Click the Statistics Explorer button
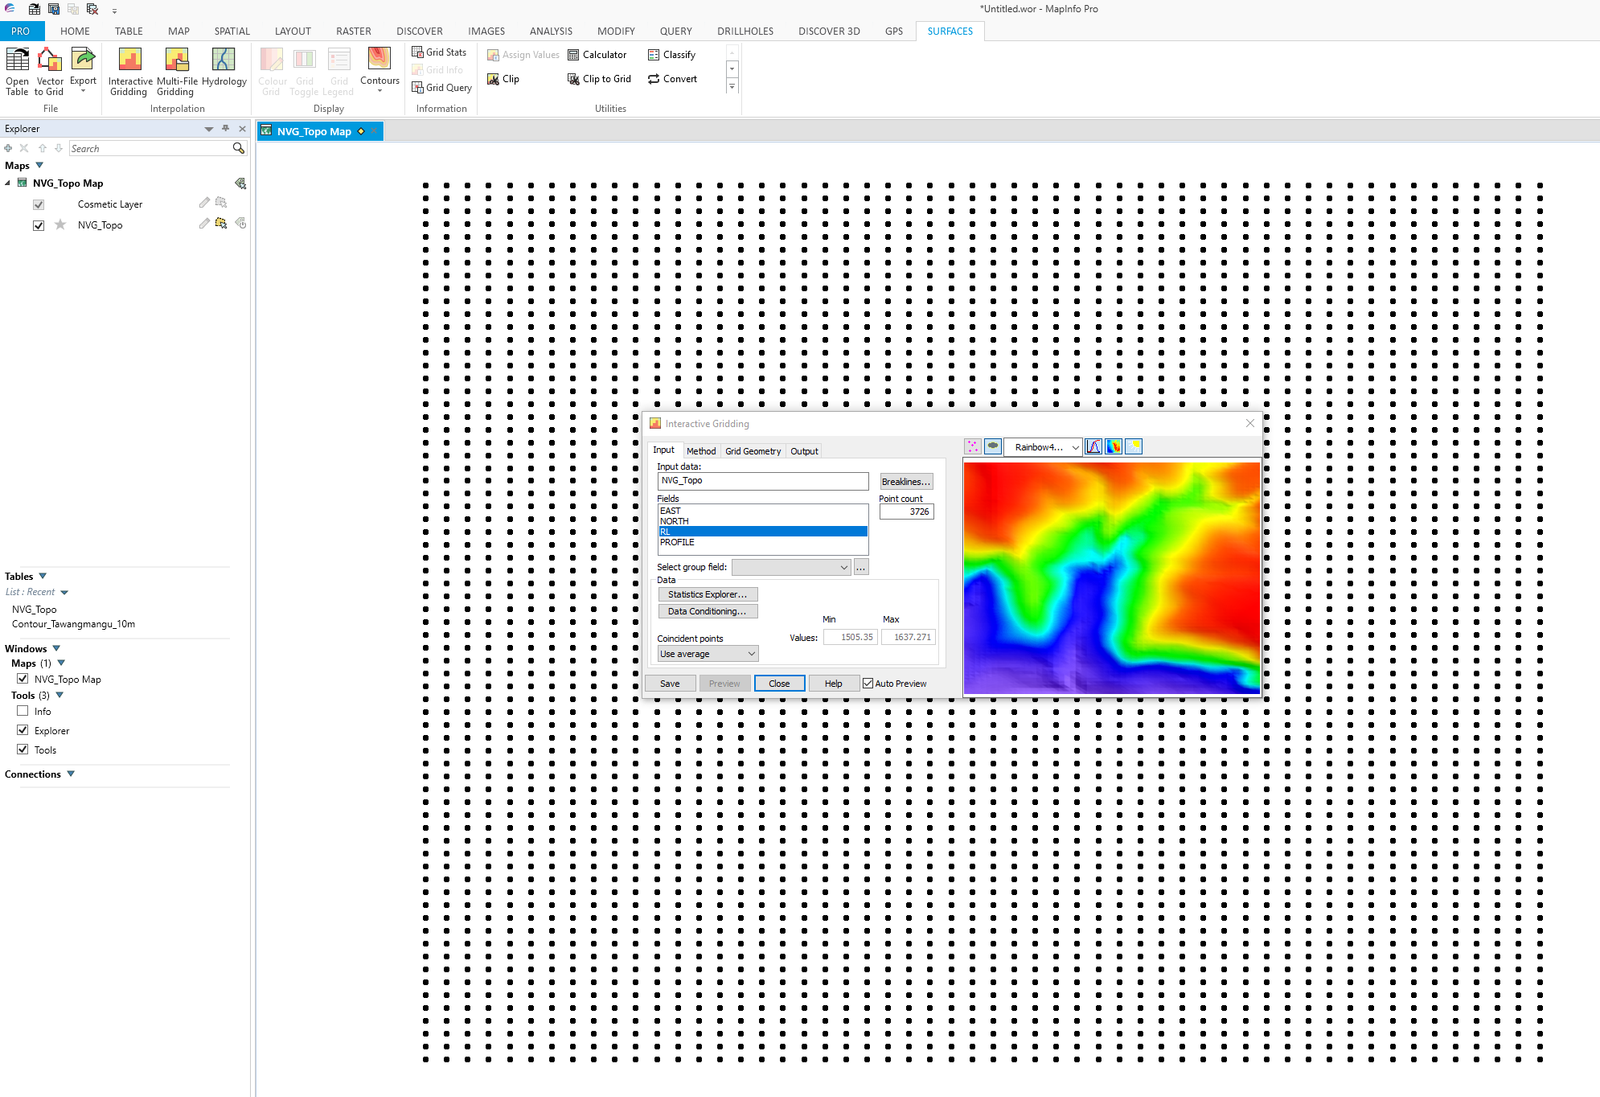The height and width of the screenshot is (1097, 1600). (707, 593)
